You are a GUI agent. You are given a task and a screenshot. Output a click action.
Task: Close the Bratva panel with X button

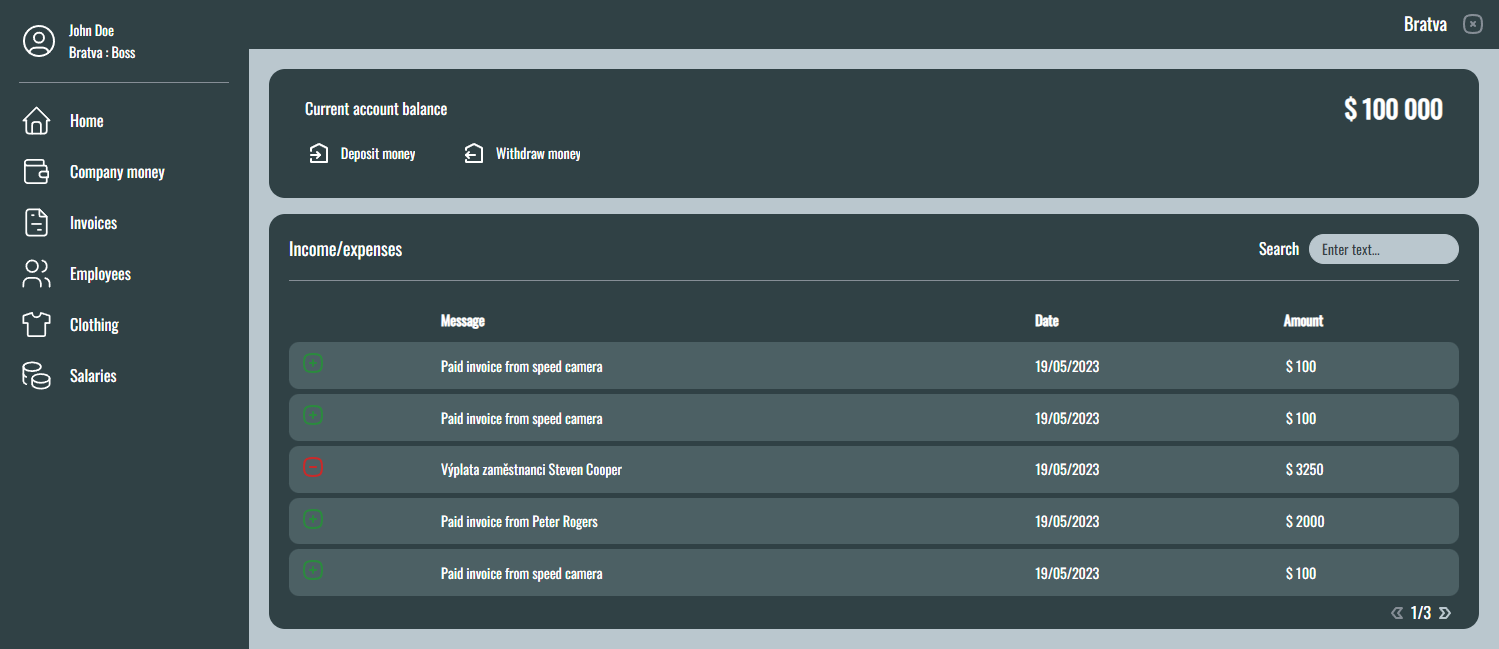click(x=1473, y=24)
